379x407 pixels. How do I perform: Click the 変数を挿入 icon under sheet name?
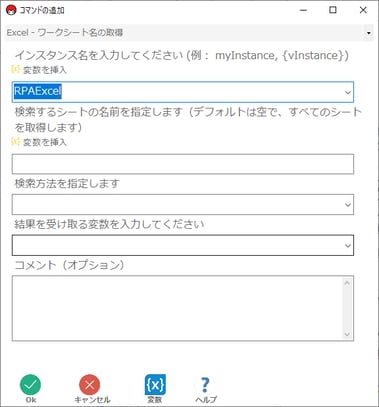click(15, 142)
